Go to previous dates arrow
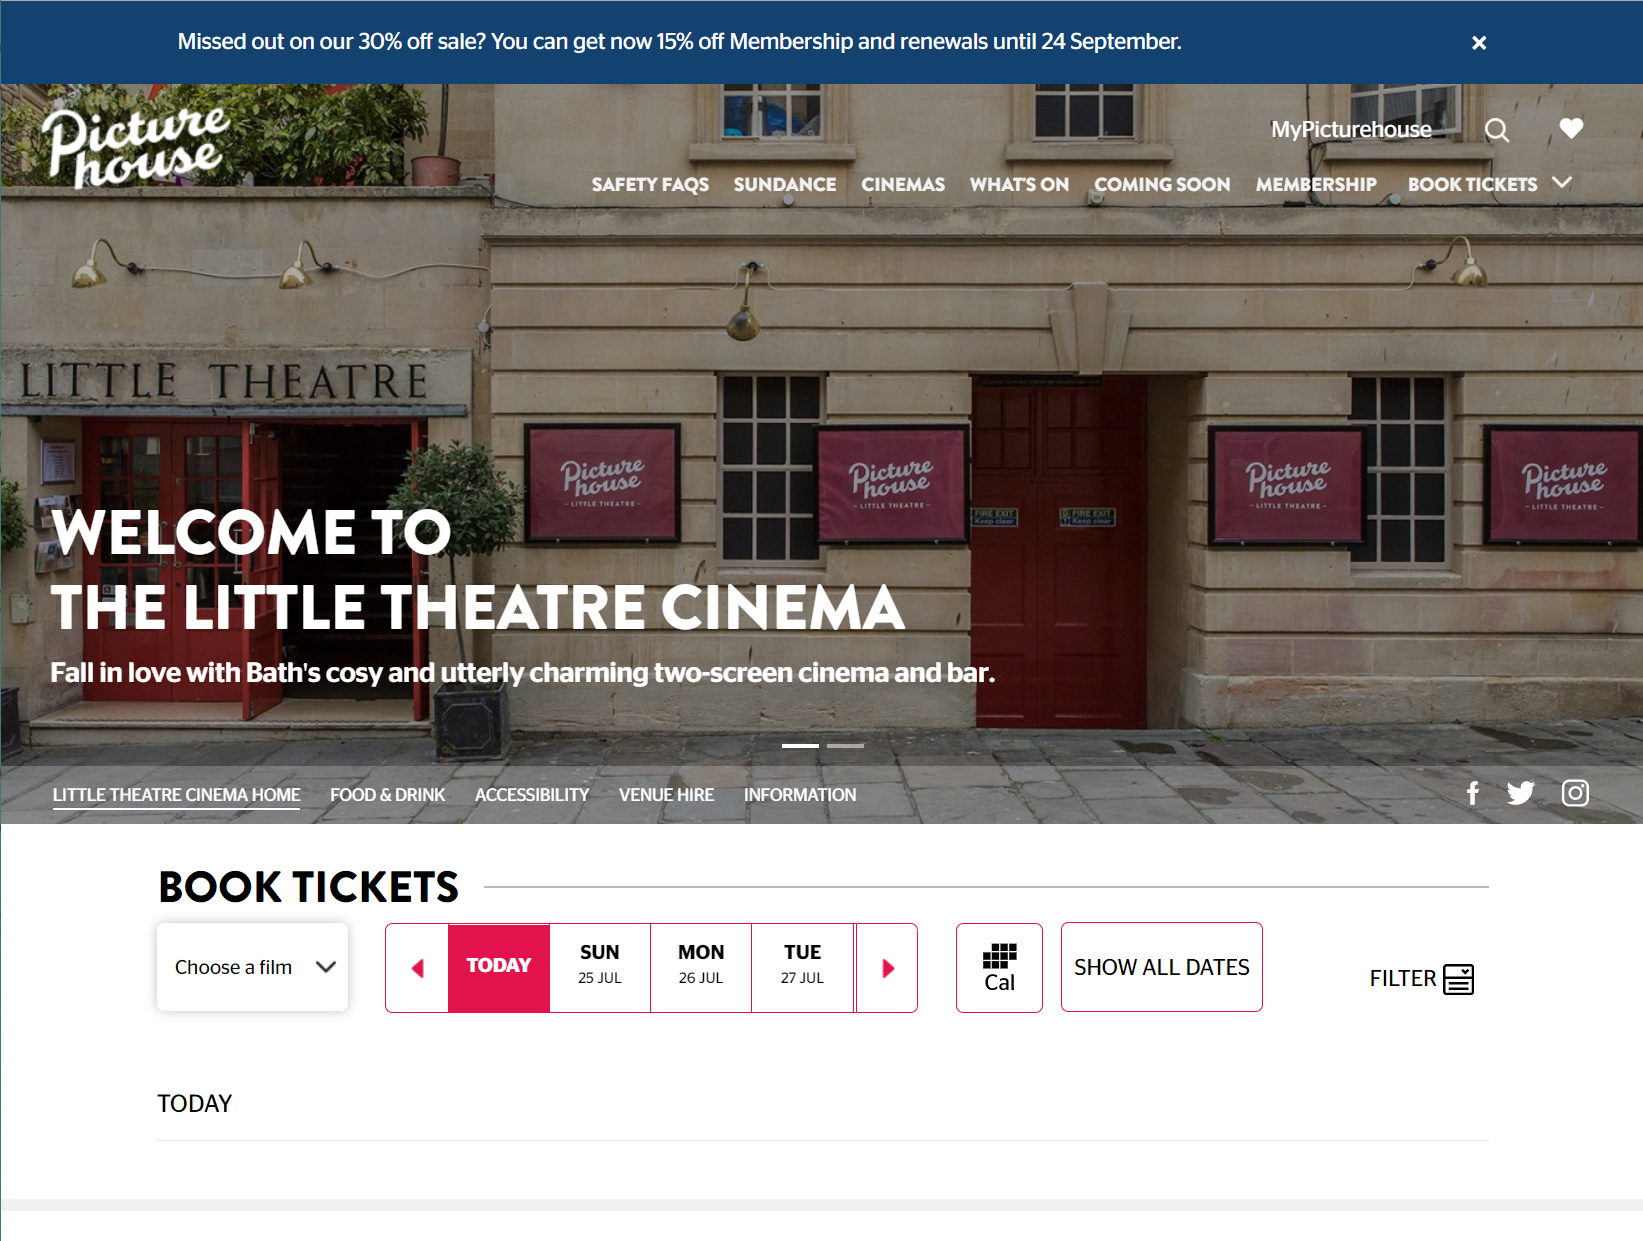 [x=417, y=967]
